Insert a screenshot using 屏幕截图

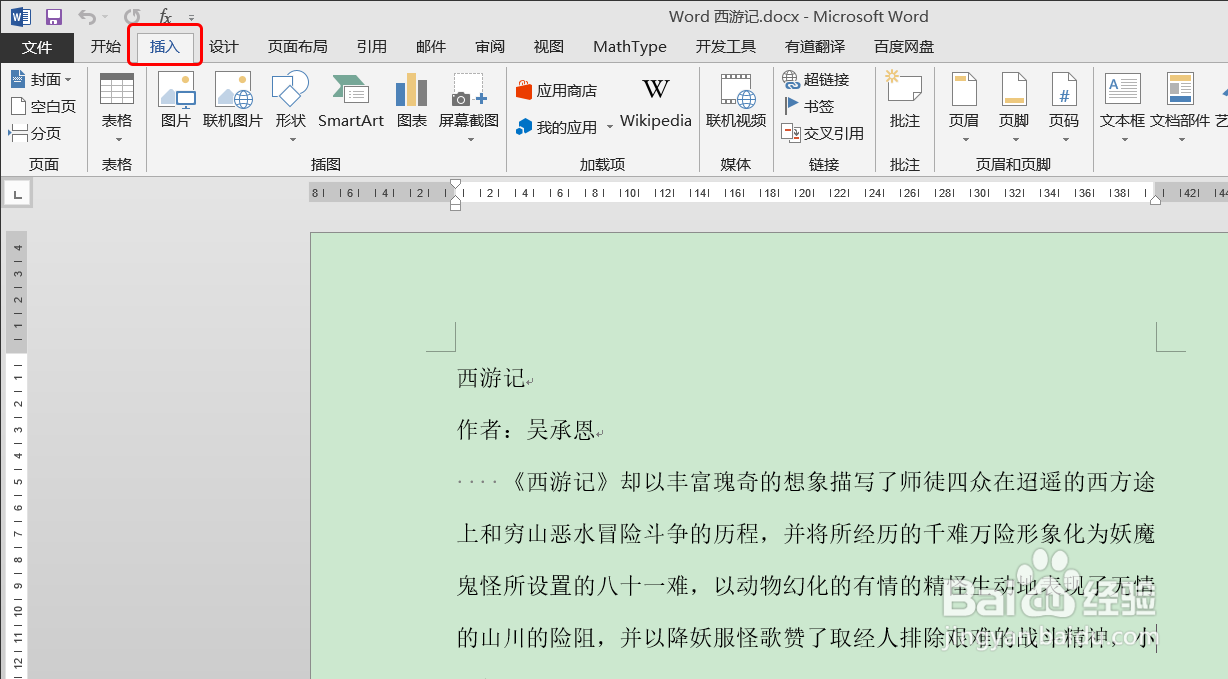[462, 100]
